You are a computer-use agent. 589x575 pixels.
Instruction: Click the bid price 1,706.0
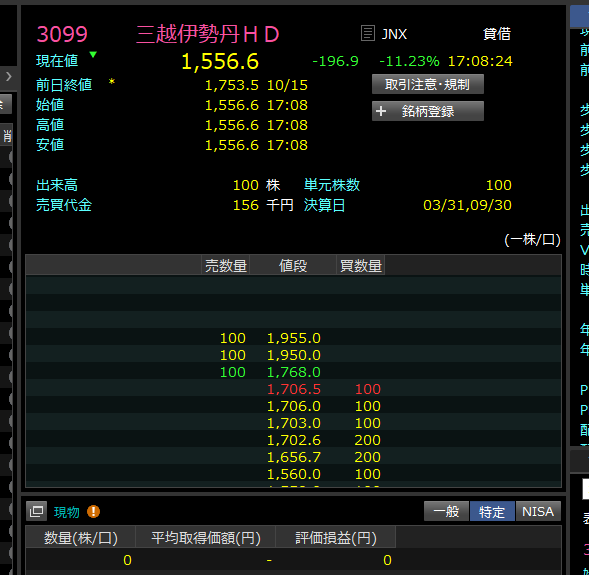coord(294,406)
